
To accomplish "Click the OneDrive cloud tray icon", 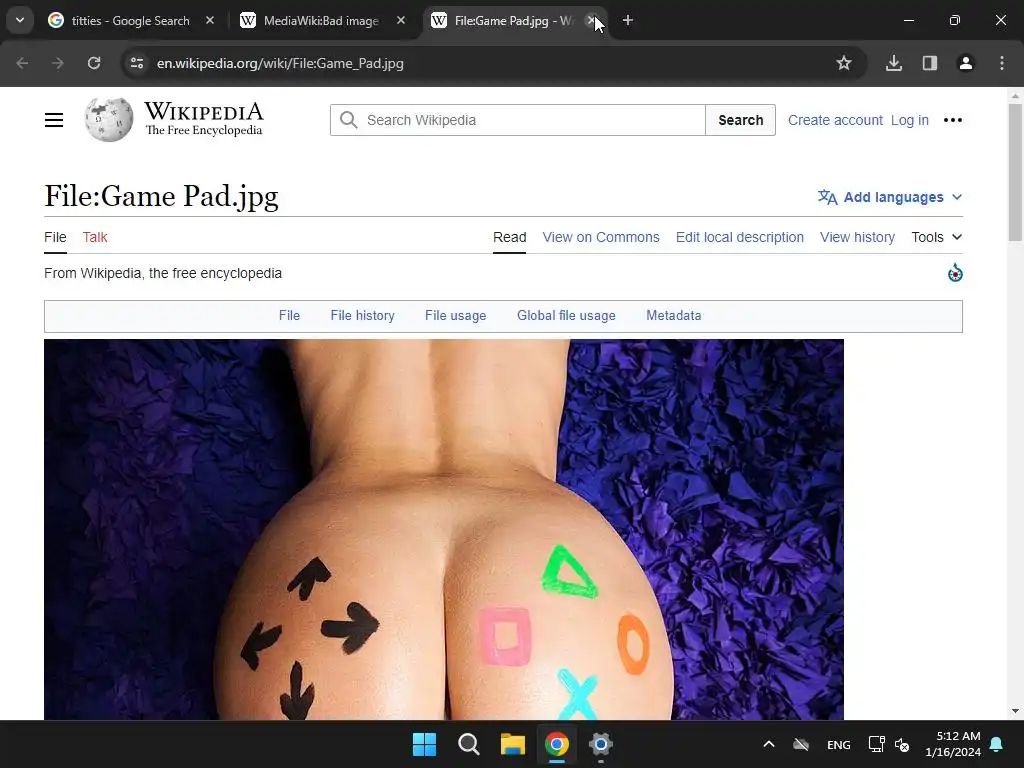I will (x=801, y=744).
